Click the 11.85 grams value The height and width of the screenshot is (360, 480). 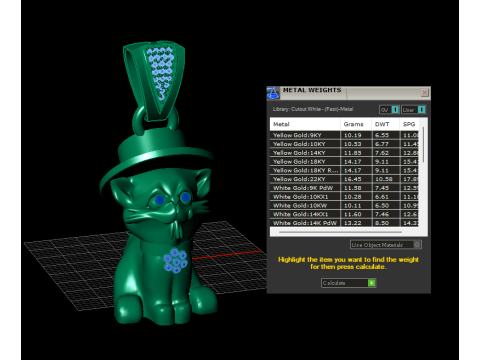(353, 153)
